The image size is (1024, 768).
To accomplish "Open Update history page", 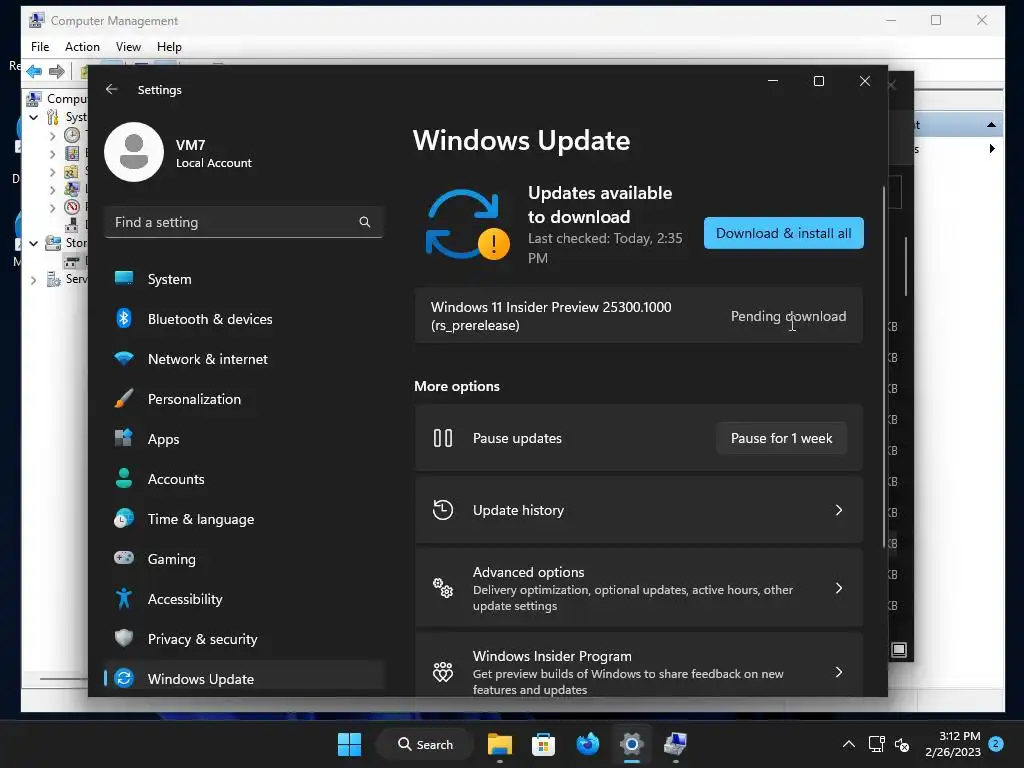I will pyautogui.click(x=639, y=510).
